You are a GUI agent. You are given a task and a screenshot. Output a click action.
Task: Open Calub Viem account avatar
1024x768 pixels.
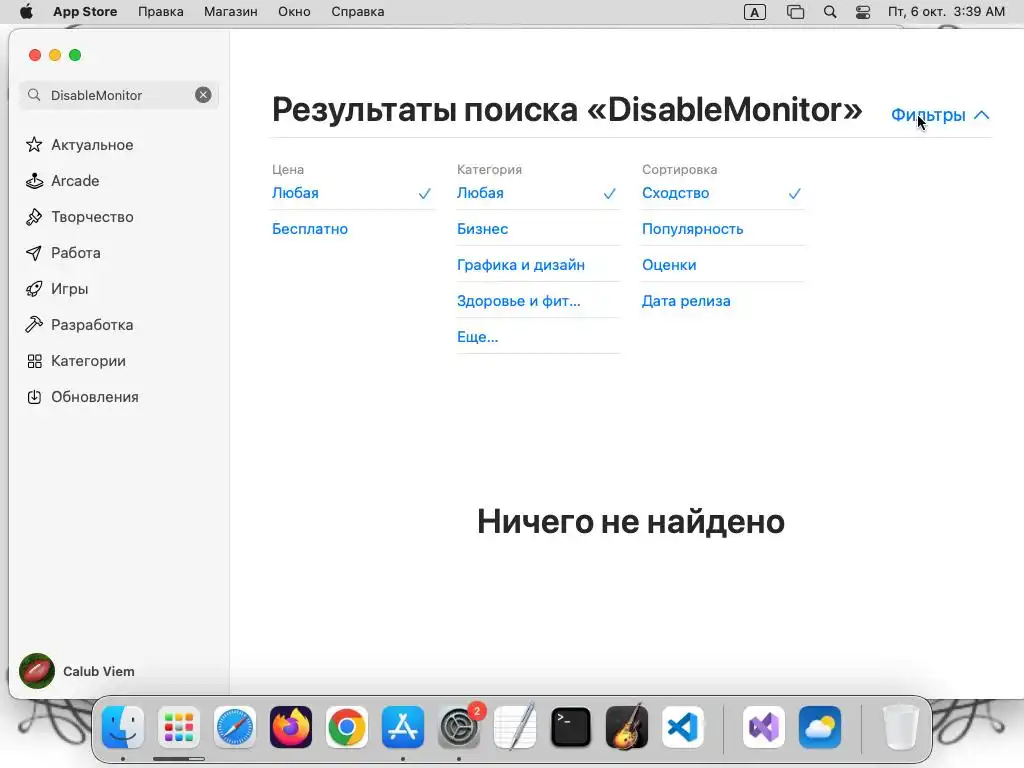click(37, 671)
